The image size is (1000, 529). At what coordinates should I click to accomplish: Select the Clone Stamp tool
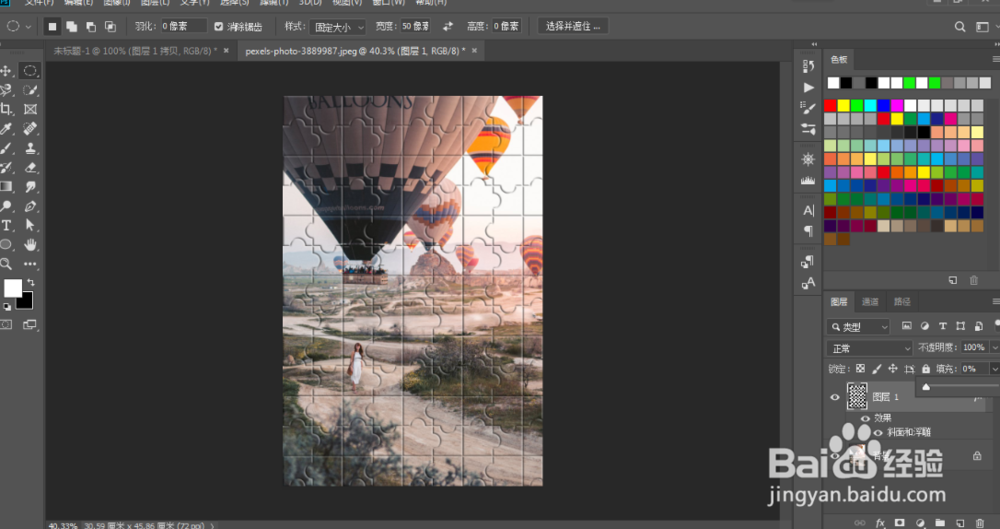coord(30,148)
